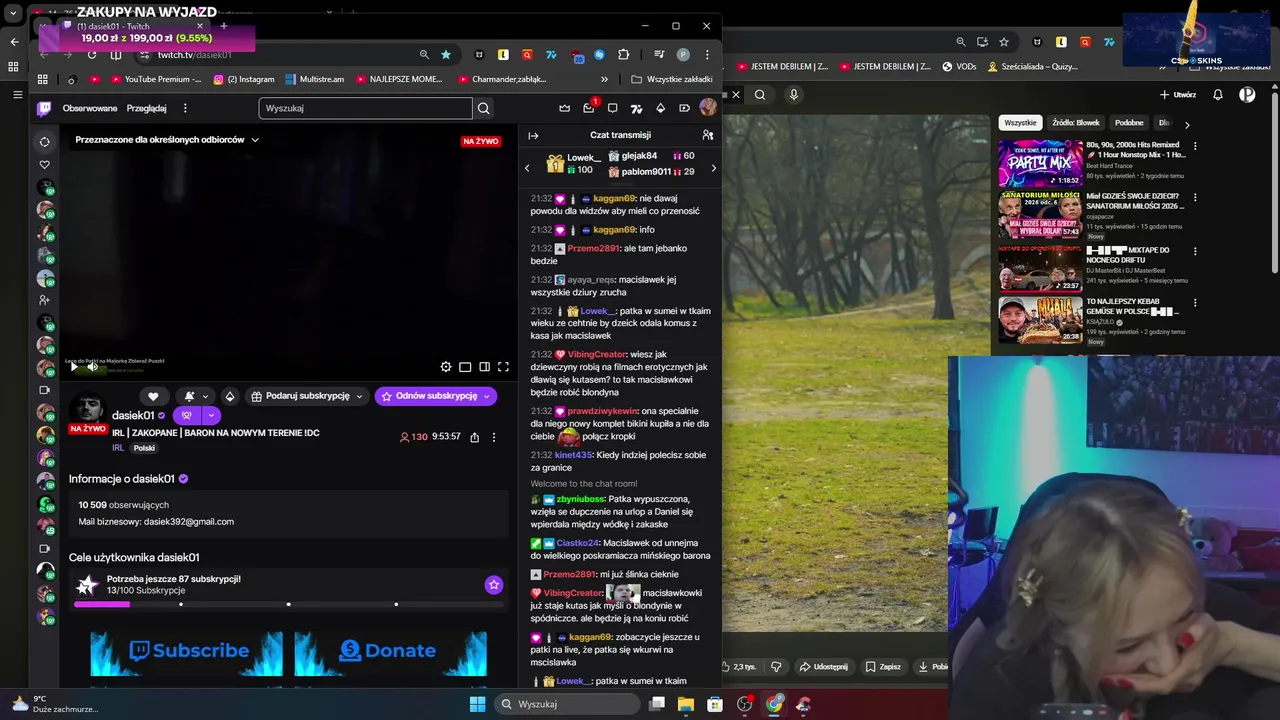The image size is (1280, 720).
Task: Click the purple watch-together button by dasiek01
Action: 186,415
